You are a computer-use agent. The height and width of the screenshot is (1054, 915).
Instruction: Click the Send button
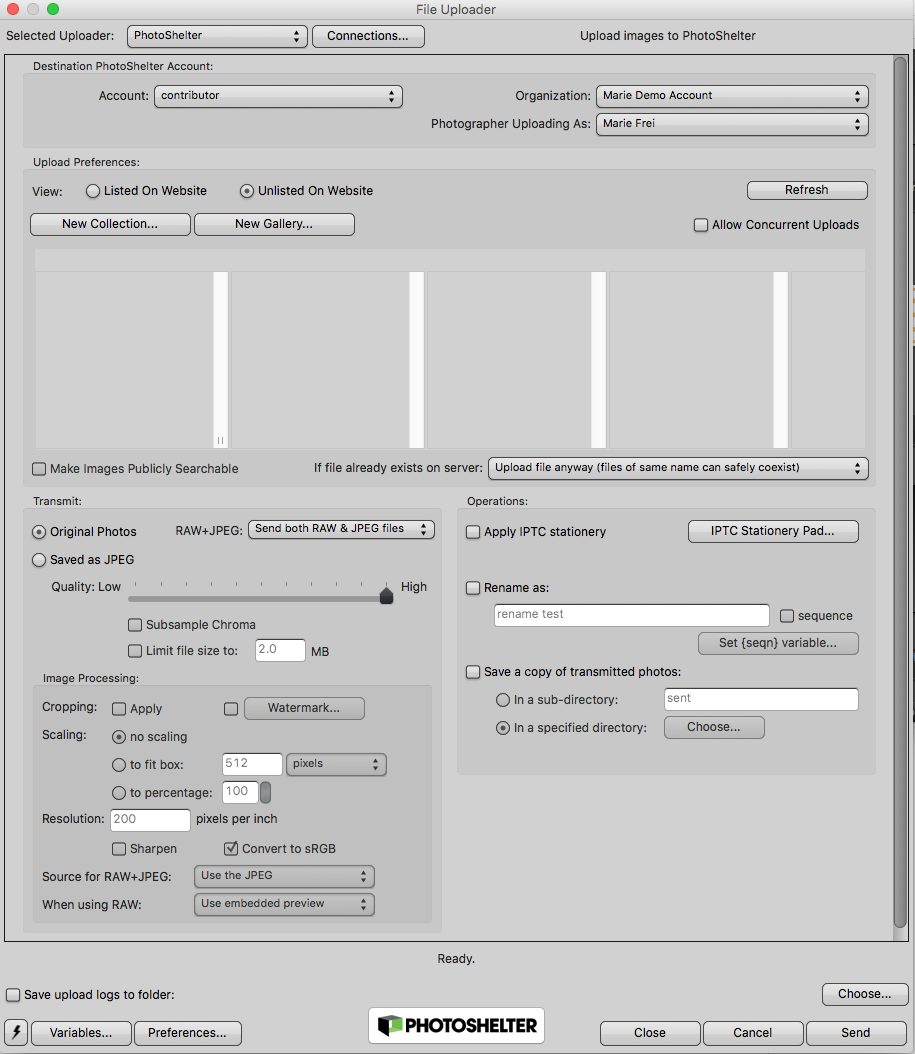click(856, 1032)
